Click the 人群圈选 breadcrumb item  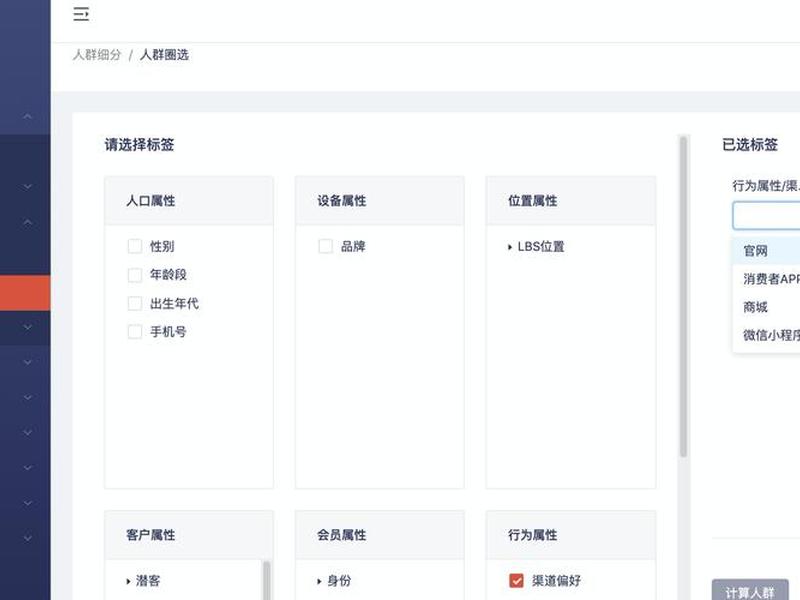click(x=164, y=55)
